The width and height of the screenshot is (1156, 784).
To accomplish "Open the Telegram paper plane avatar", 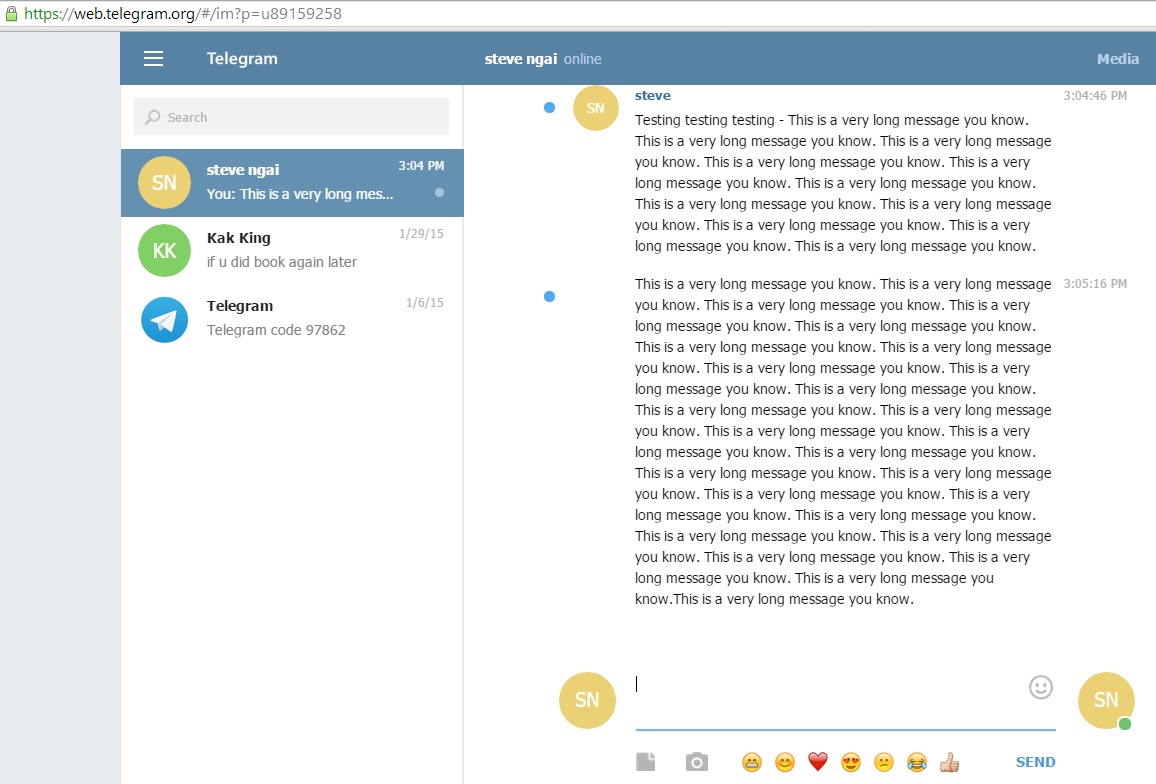I will click(x=164, y=319).
